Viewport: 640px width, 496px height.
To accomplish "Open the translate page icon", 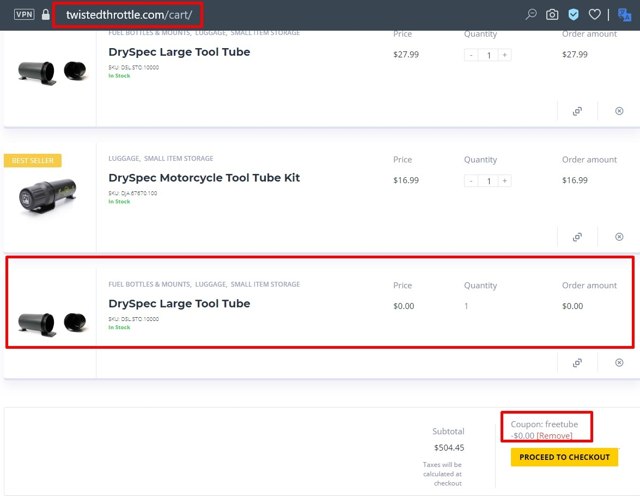I will pyautogui.click(x=624, y=15).
